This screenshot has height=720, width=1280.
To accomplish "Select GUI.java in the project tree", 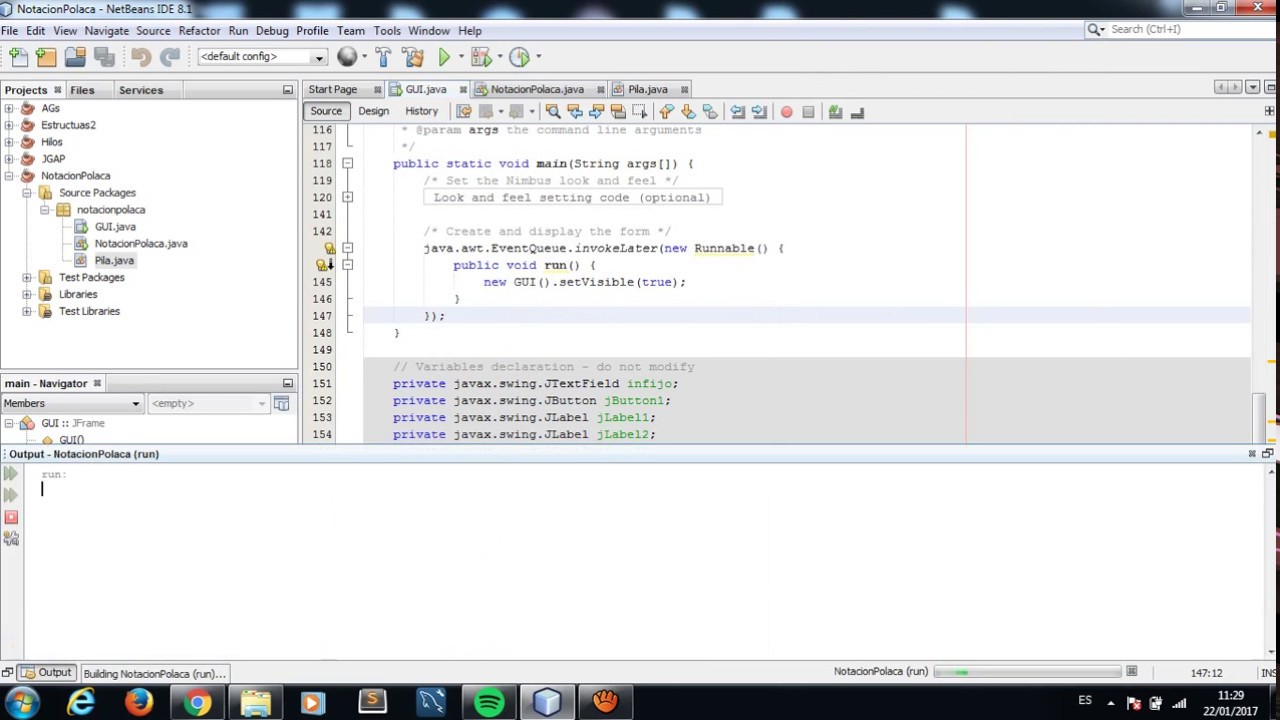I will [114, 227].
